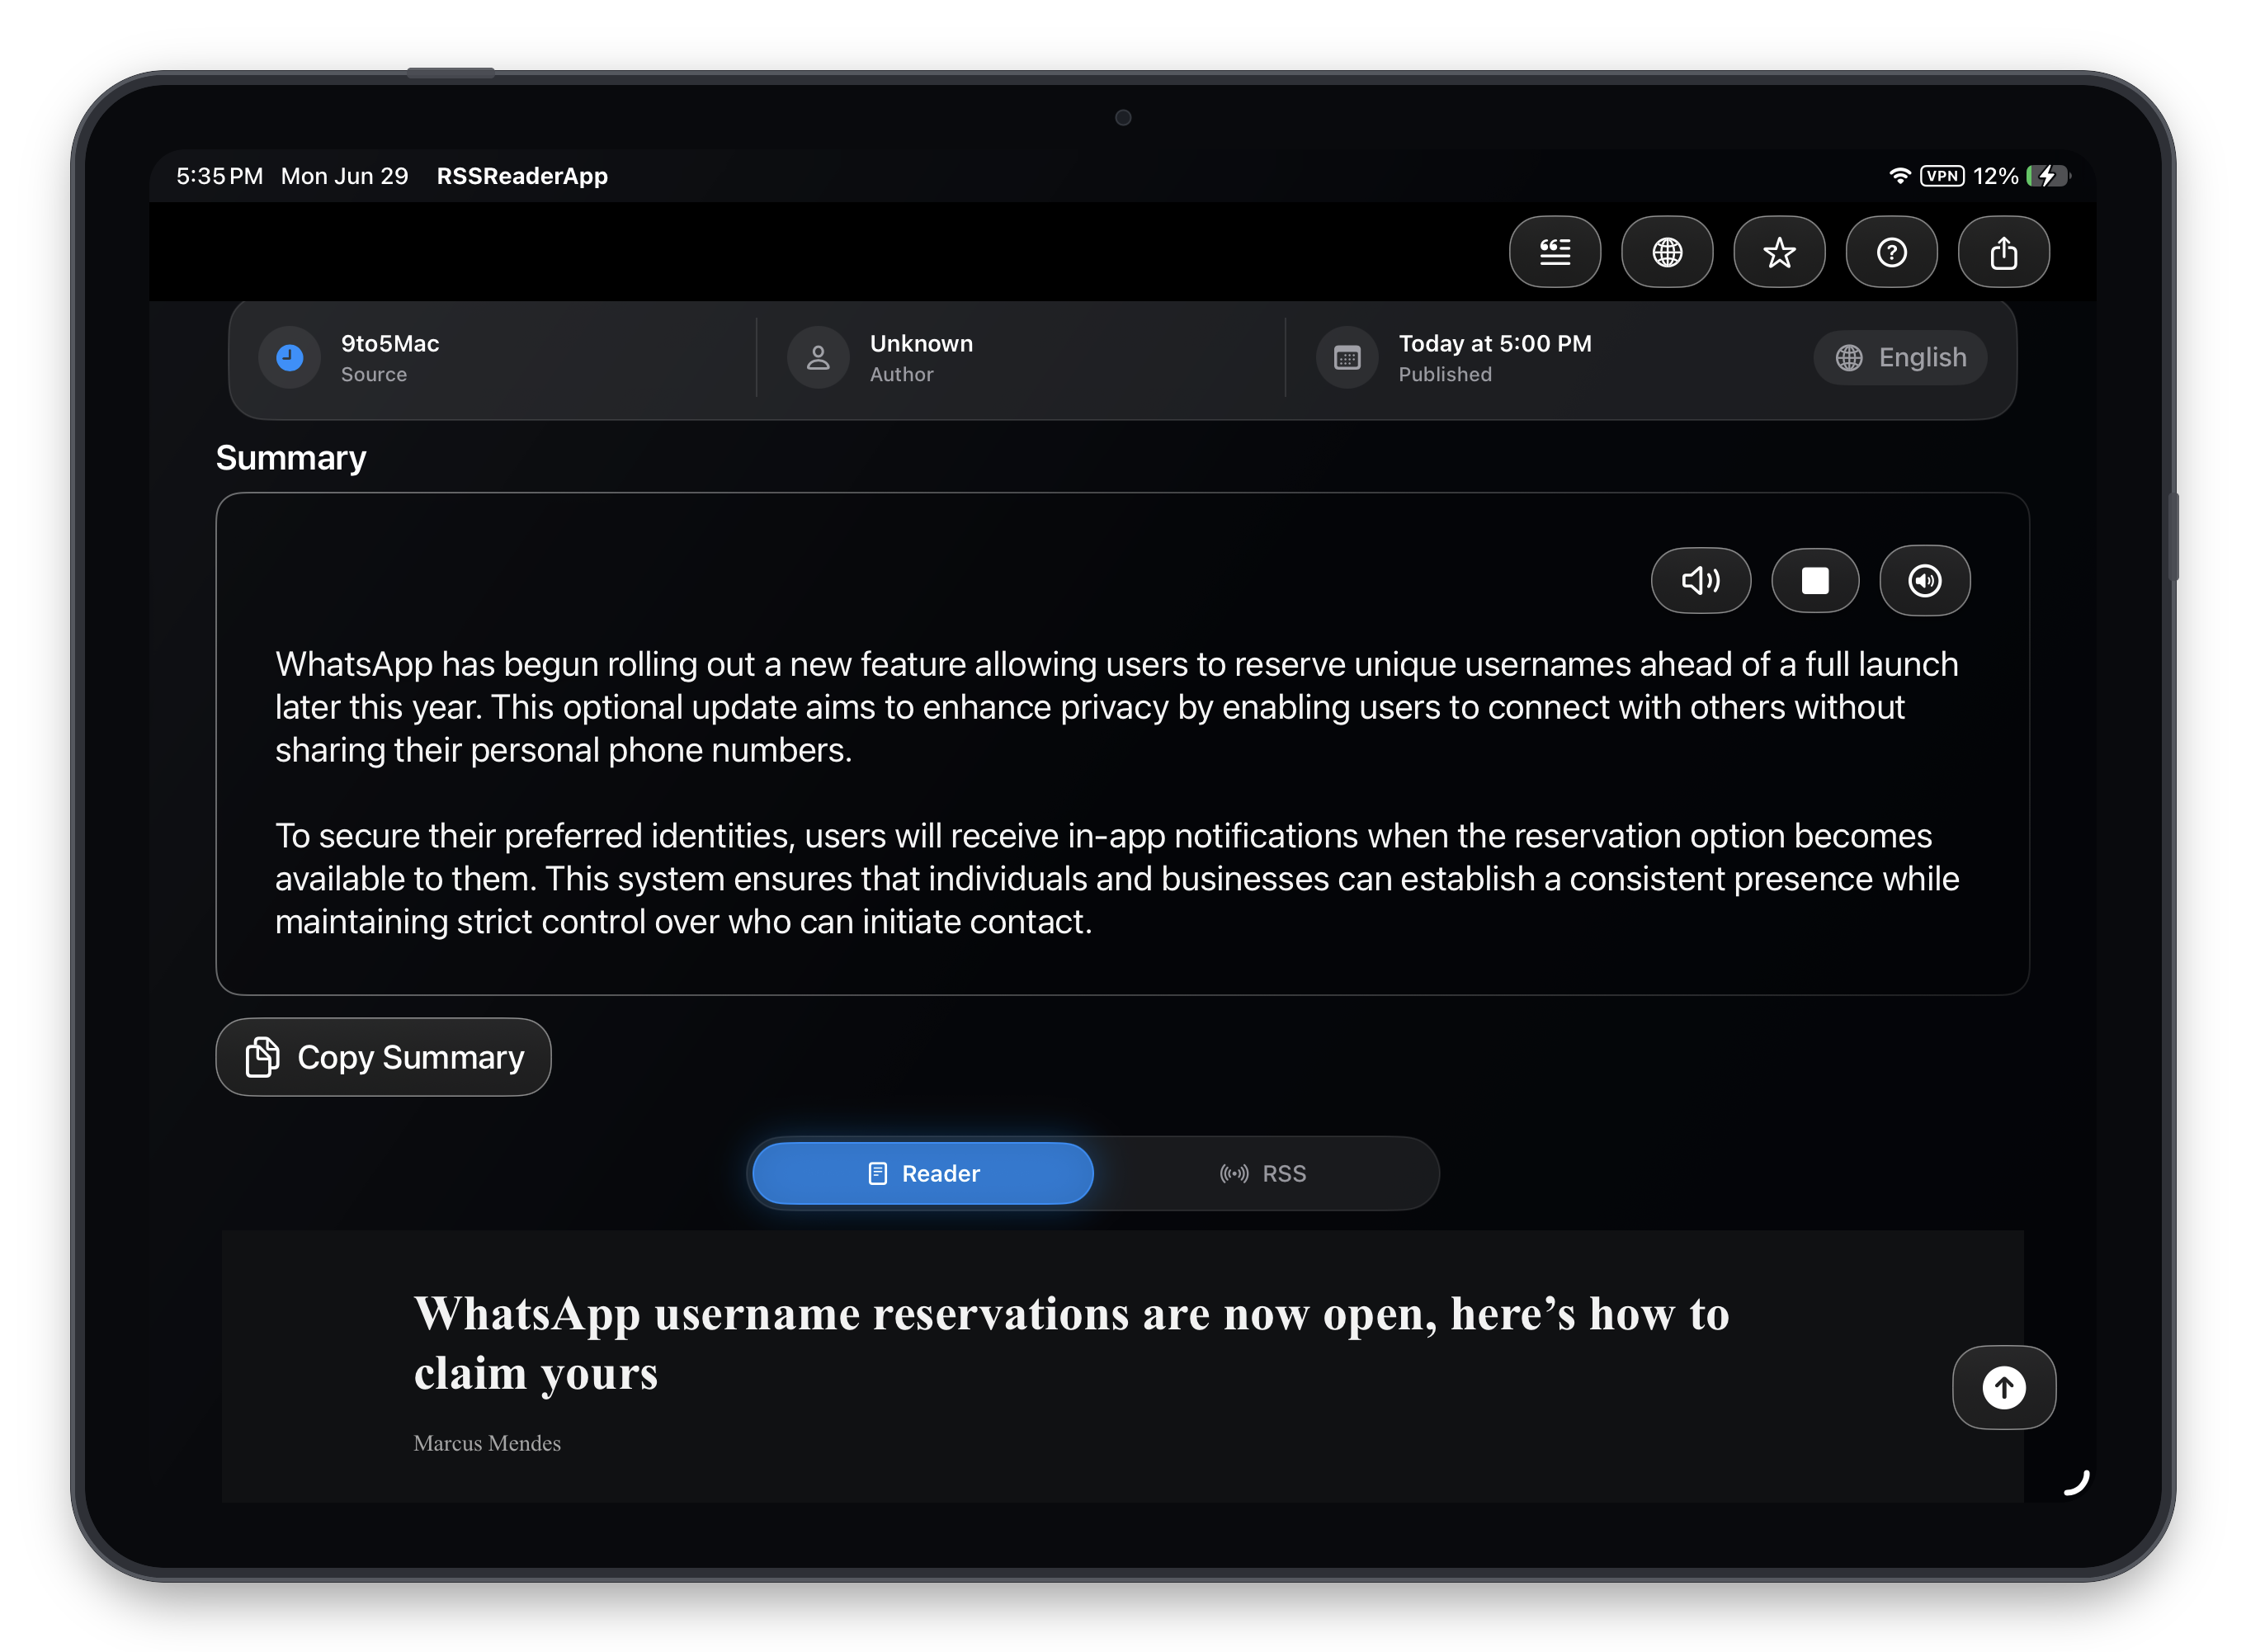Select the English language pill
The width and height of the screenshot is (2246, 1652).
click(1900, 357)
